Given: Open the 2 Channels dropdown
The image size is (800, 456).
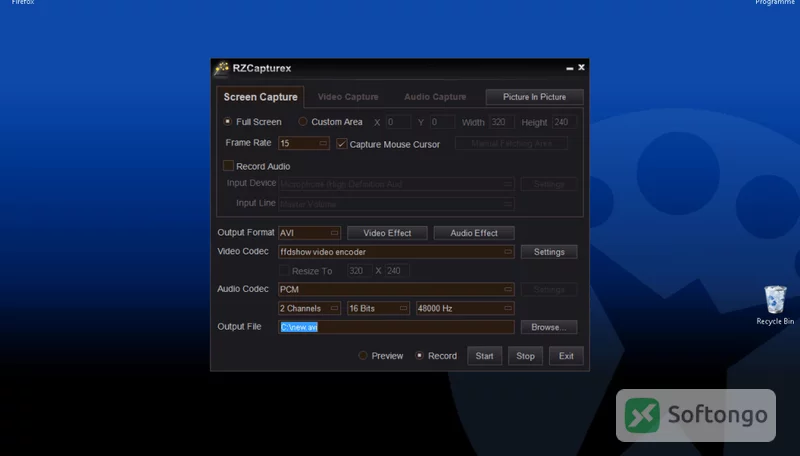Looking at the screenshot, I should pos(309,308).
